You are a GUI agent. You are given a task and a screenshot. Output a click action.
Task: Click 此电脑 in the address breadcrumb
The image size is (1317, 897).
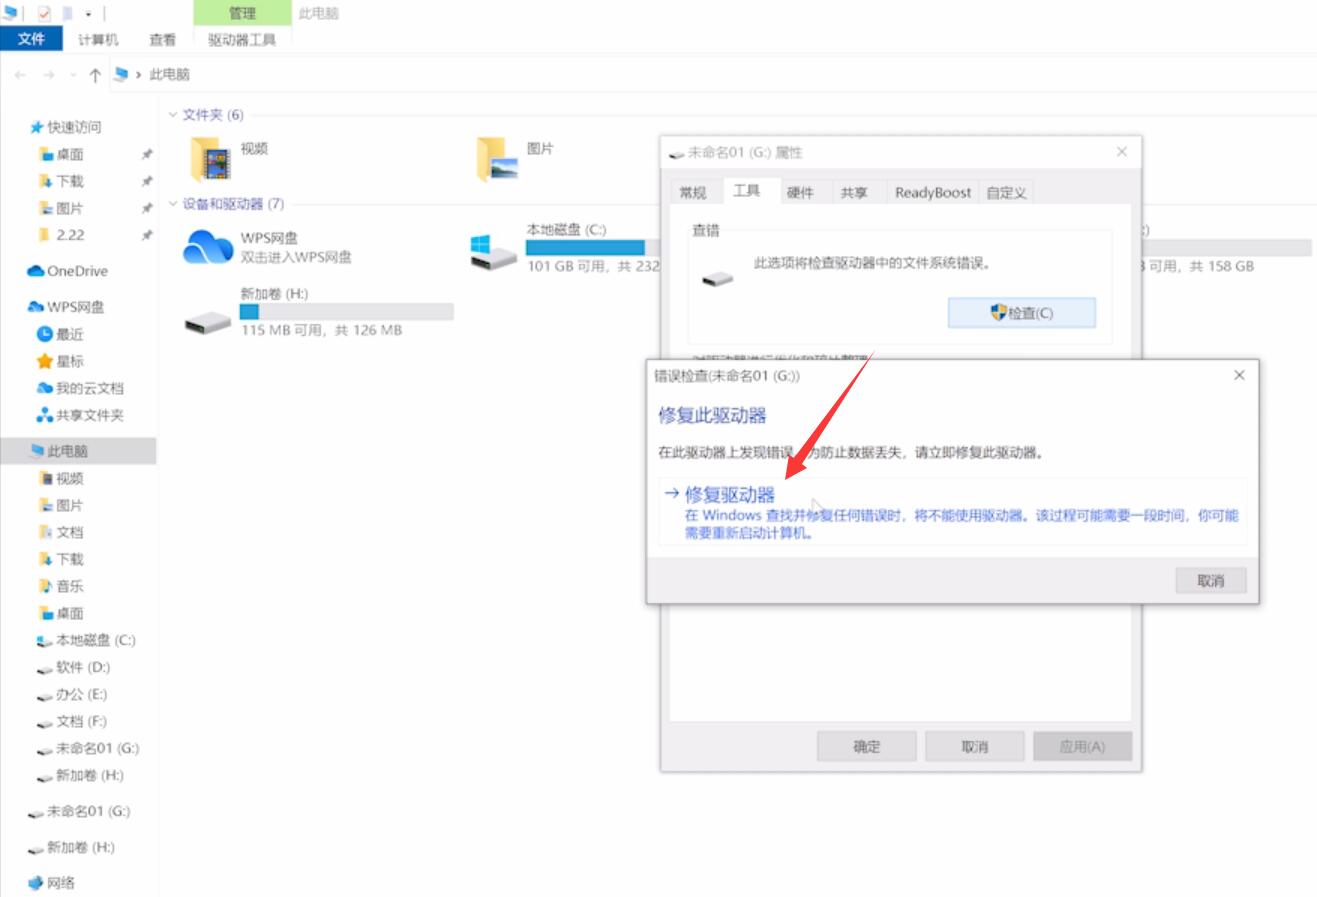[170, 74]
